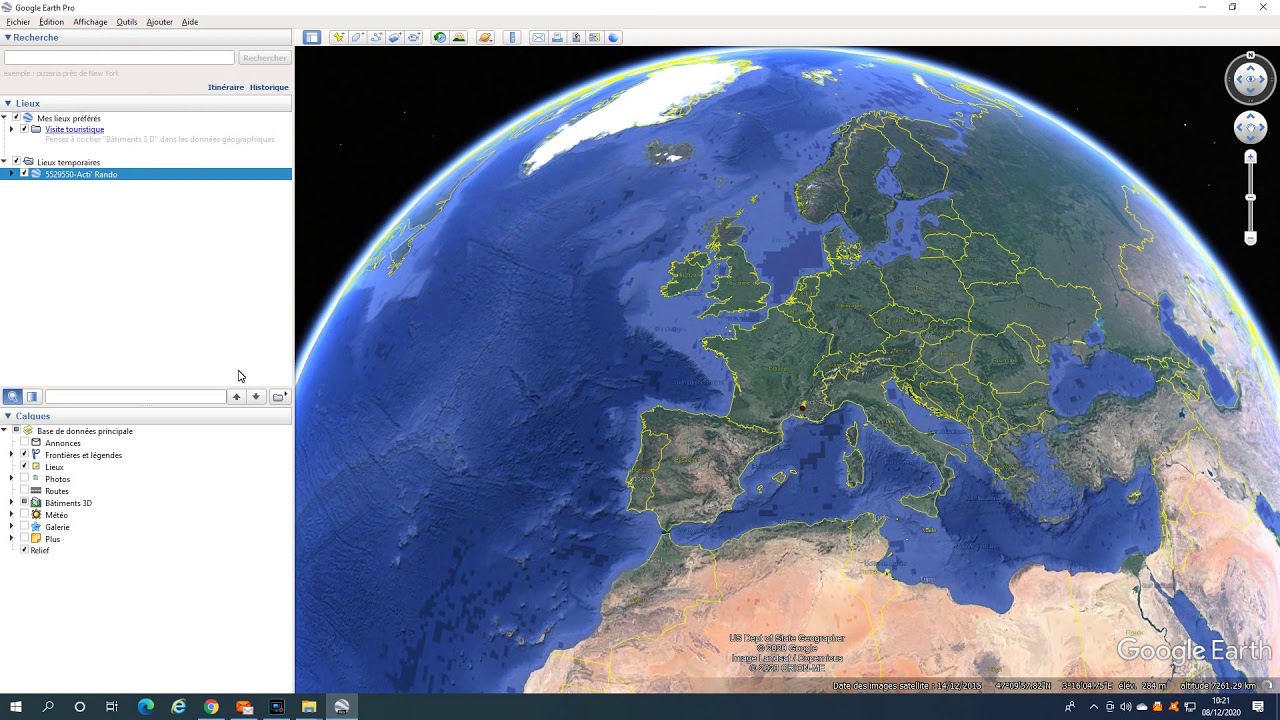Viewport: 1280px width, 720px height.
Task: Open the Fichier menu
Action: pos(18,22)
